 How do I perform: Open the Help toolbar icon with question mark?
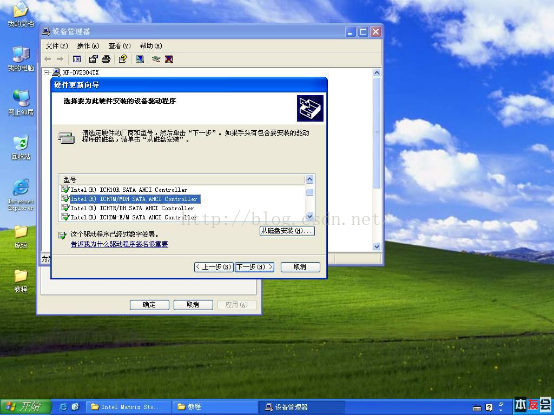click(123, 59)
